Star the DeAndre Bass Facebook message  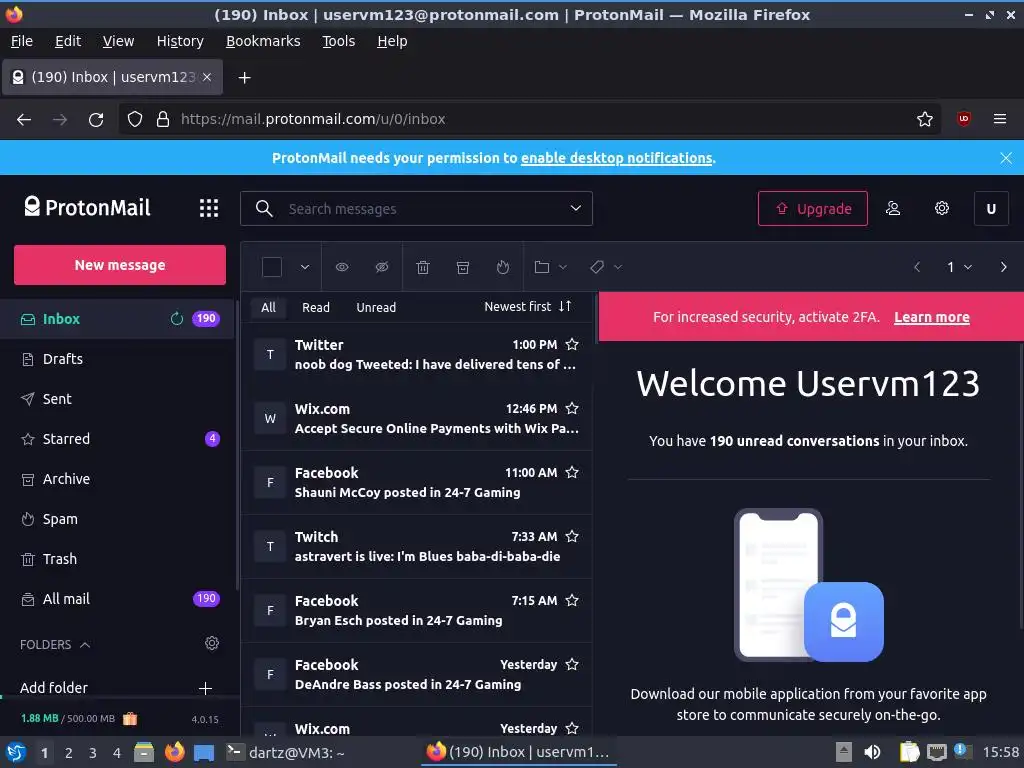(x=572, y=664)
